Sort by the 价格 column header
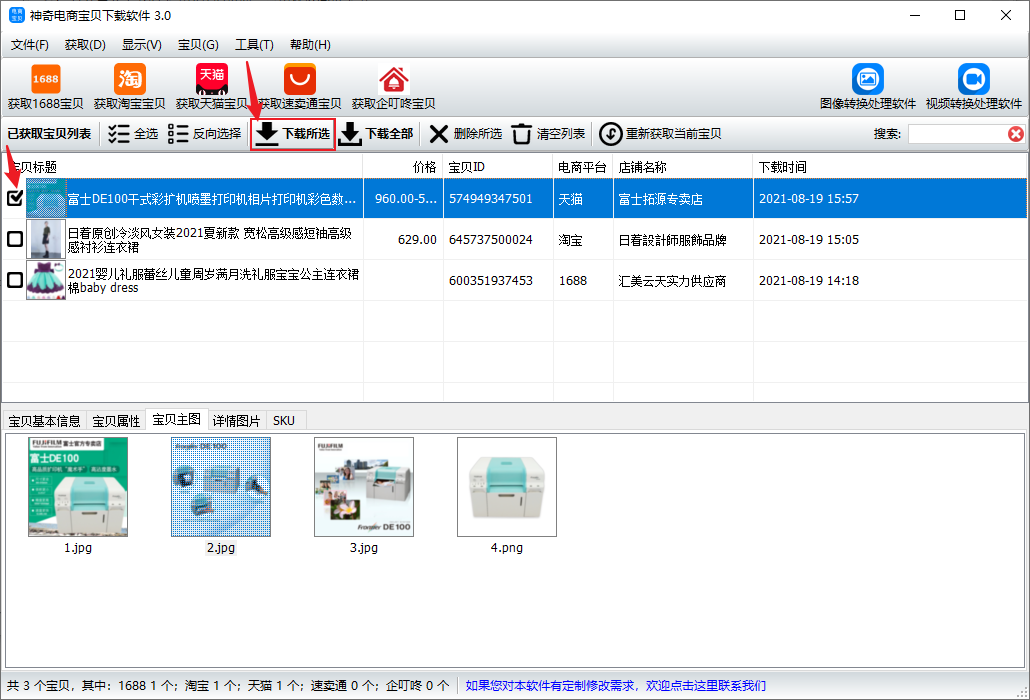This screenshot has width=1030, height=700. pyautogui.click(x=403, y=167)
